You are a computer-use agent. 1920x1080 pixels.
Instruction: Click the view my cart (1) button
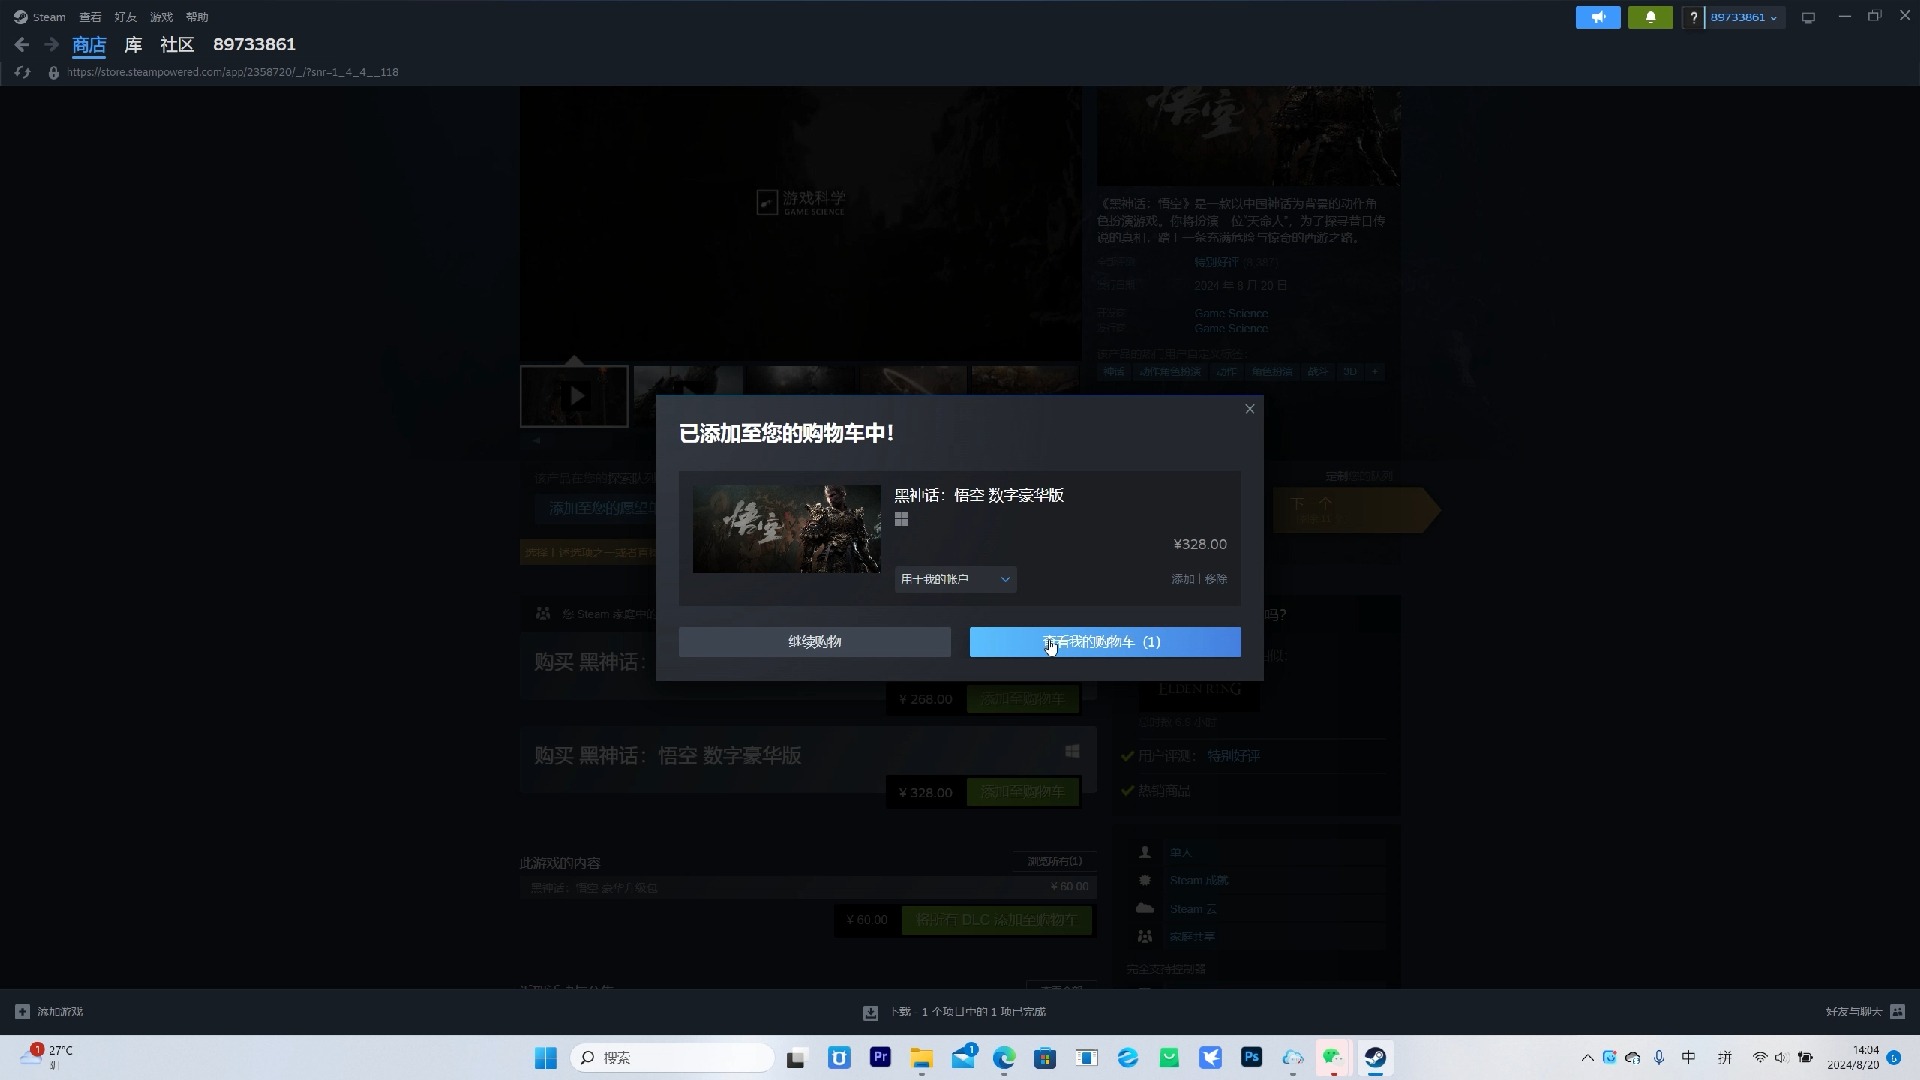click(x=1105, y=642)
